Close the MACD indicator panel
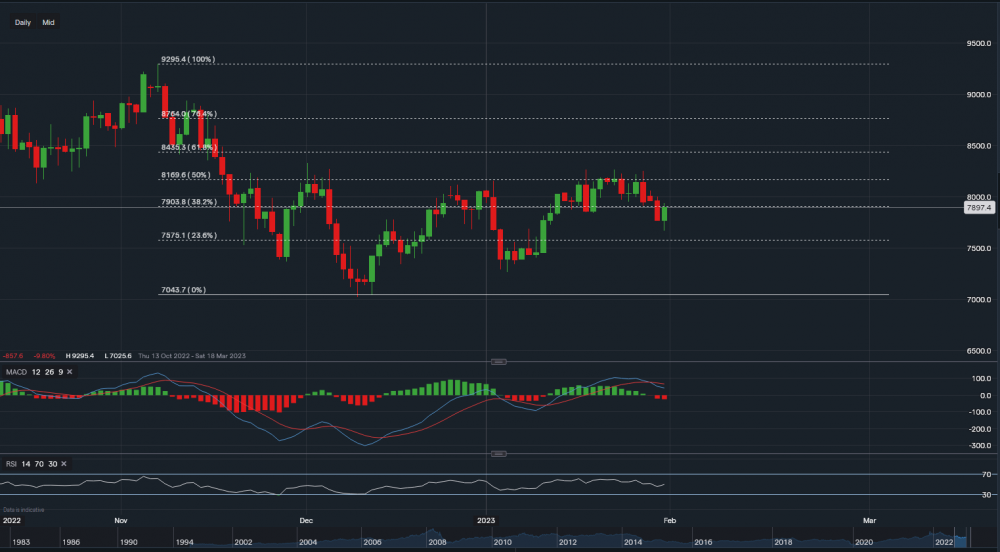The width and height of the screenshot is (1000, 552). 71,372
